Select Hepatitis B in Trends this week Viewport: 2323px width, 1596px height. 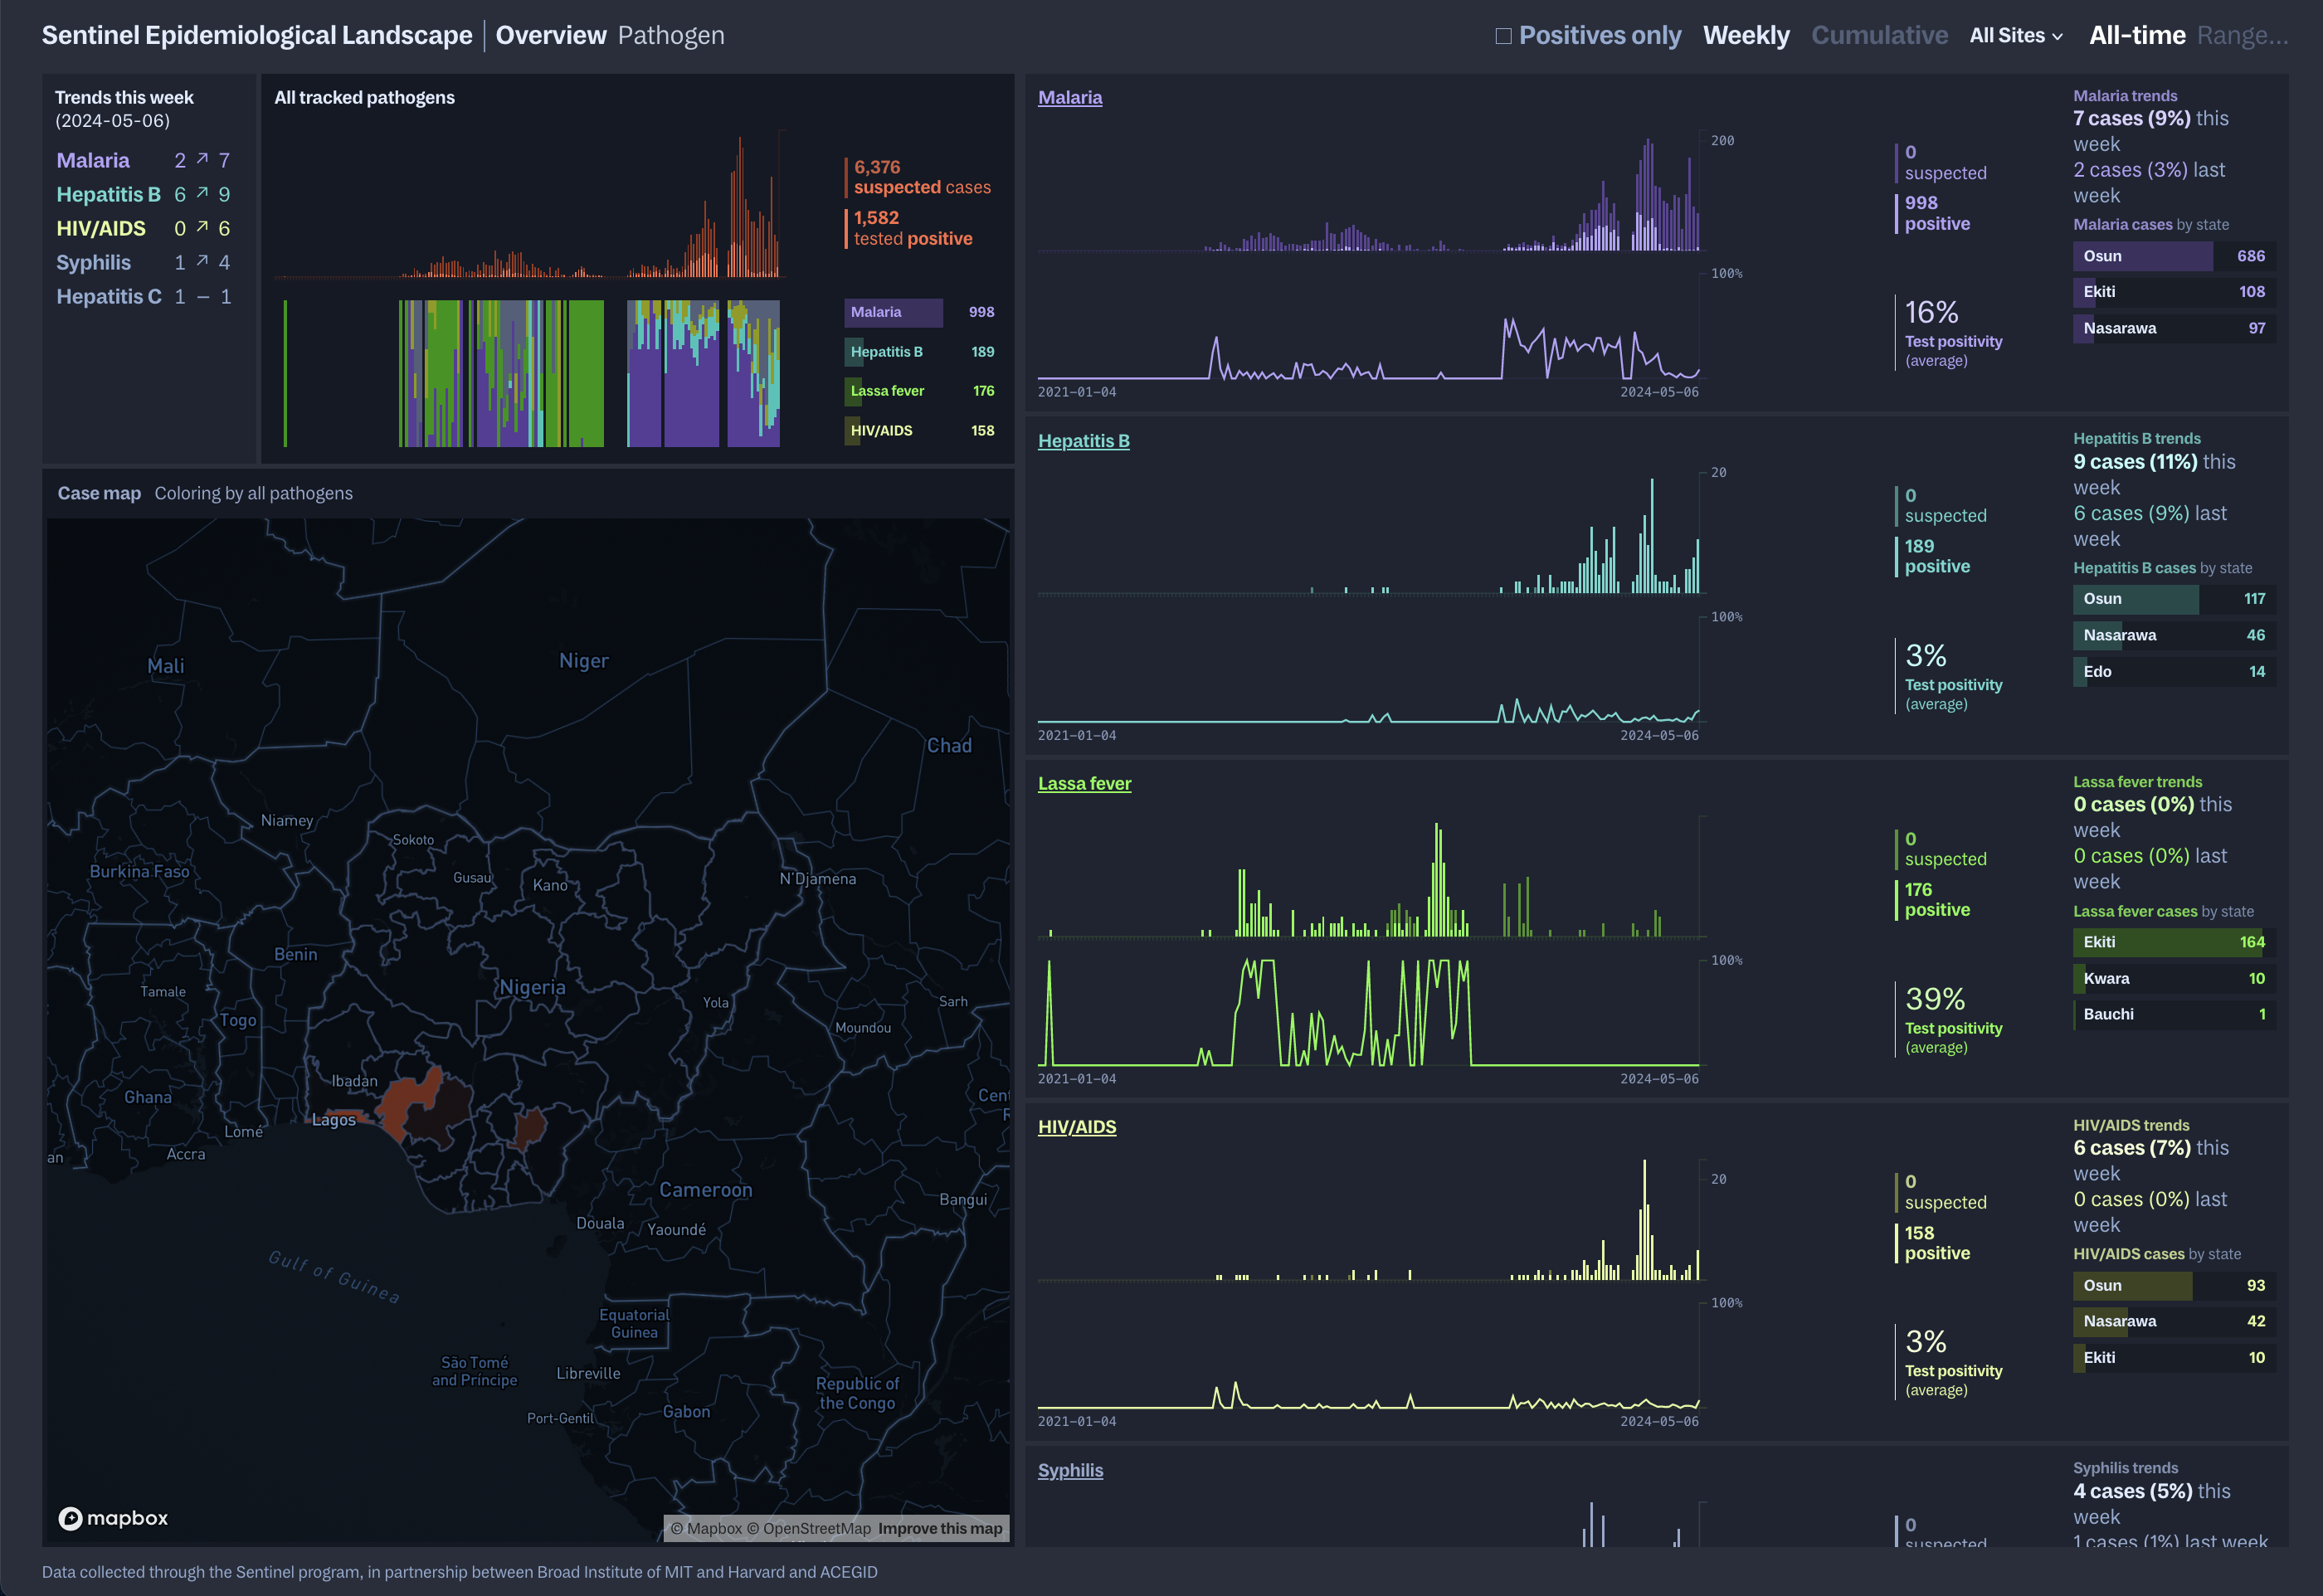pyautogui.click(x=108, y=194)
